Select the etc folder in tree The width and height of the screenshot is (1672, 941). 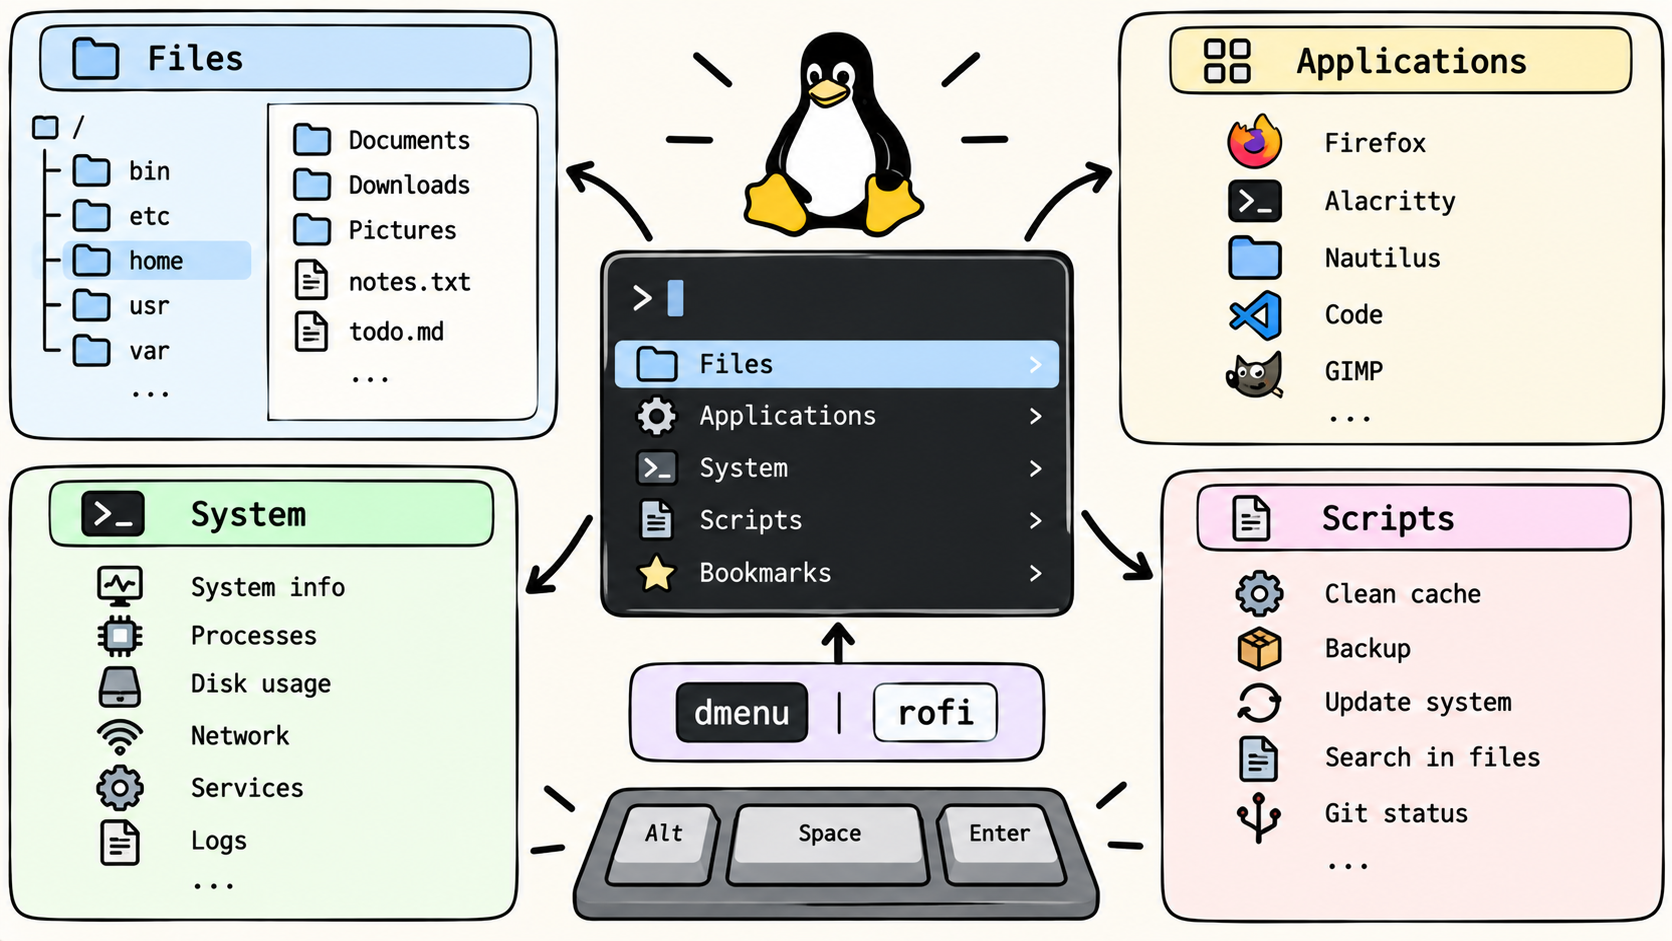tap(122, 216)
